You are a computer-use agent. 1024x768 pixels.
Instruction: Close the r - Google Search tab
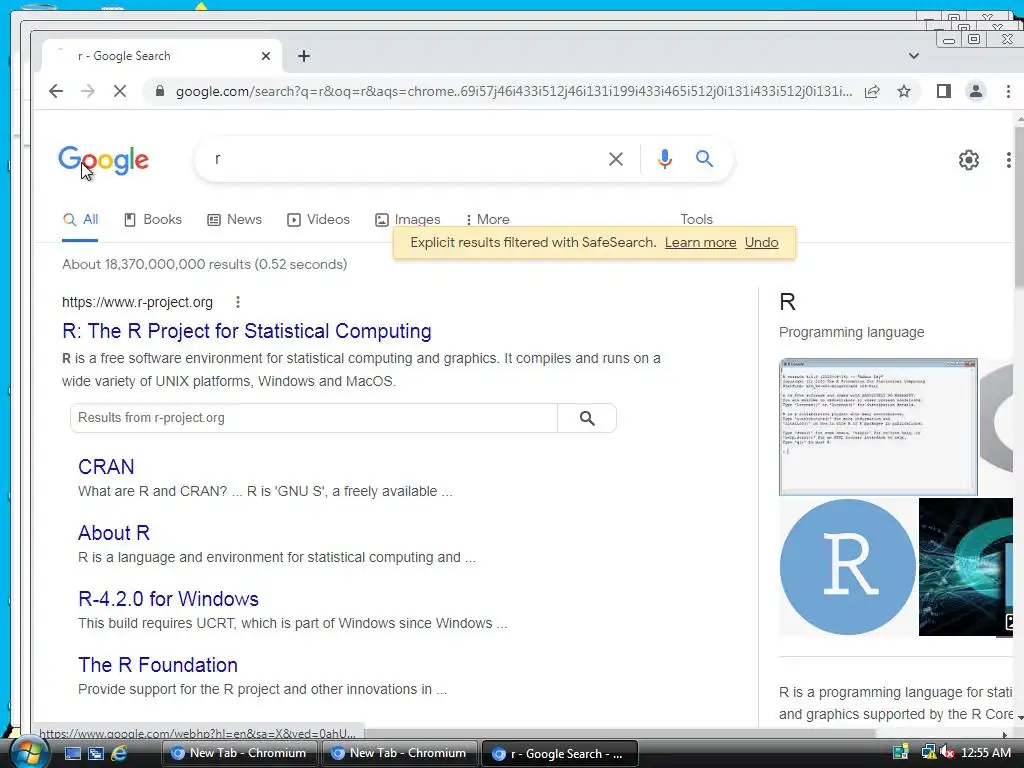tap(266, 56)
